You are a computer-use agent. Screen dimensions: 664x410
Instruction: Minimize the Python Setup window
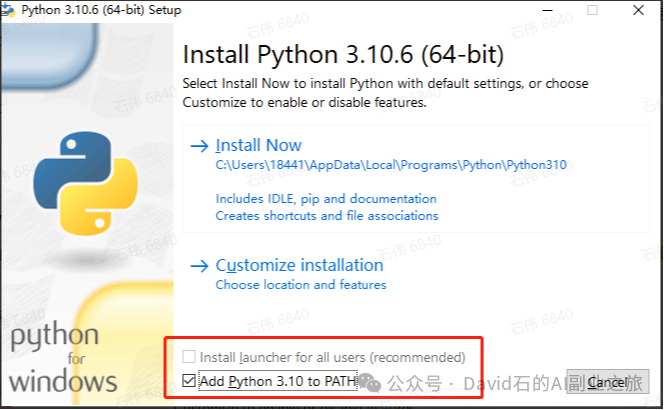point(548,10)
